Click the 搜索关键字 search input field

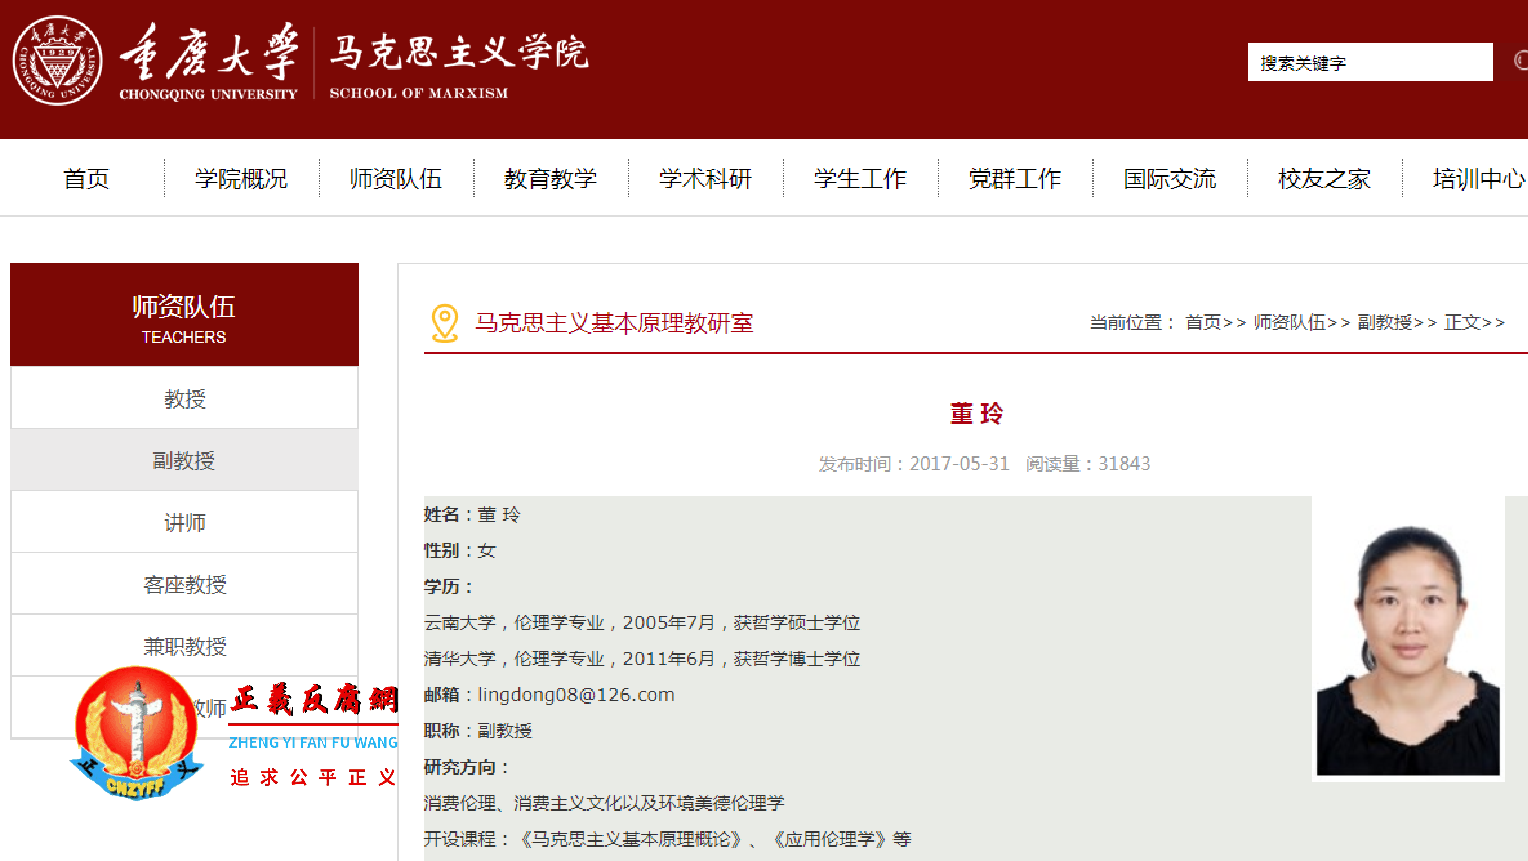(x=1369, y=62)
